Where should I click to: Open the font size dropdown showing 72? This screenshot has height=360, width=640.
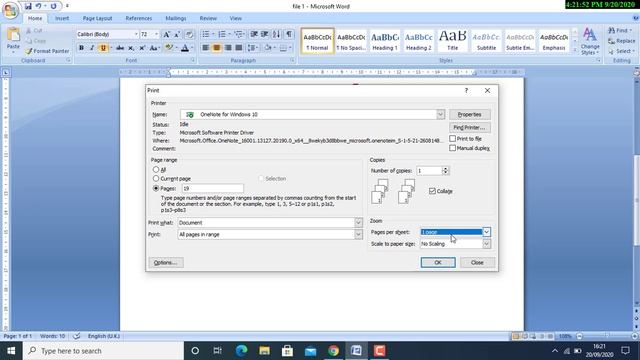click(156, 34)
